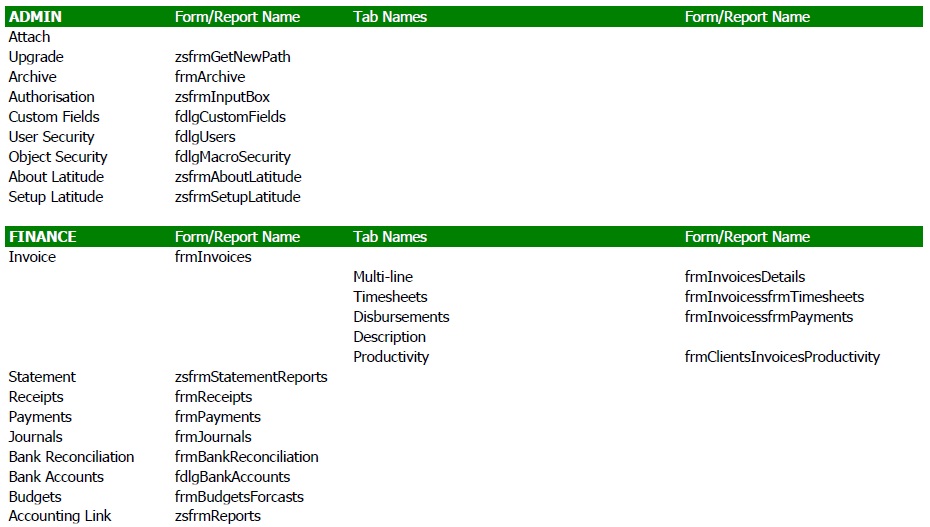Open the Disbursements tab name

pos(401,317)
